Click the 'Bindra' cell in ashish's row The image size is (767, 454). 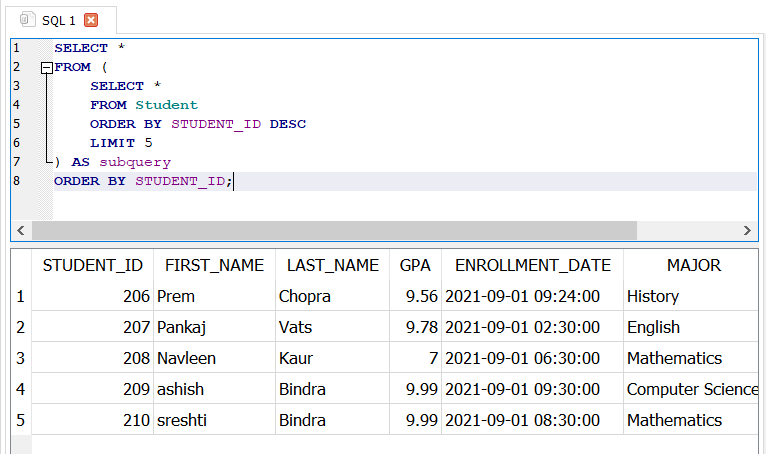click(333, 389)
